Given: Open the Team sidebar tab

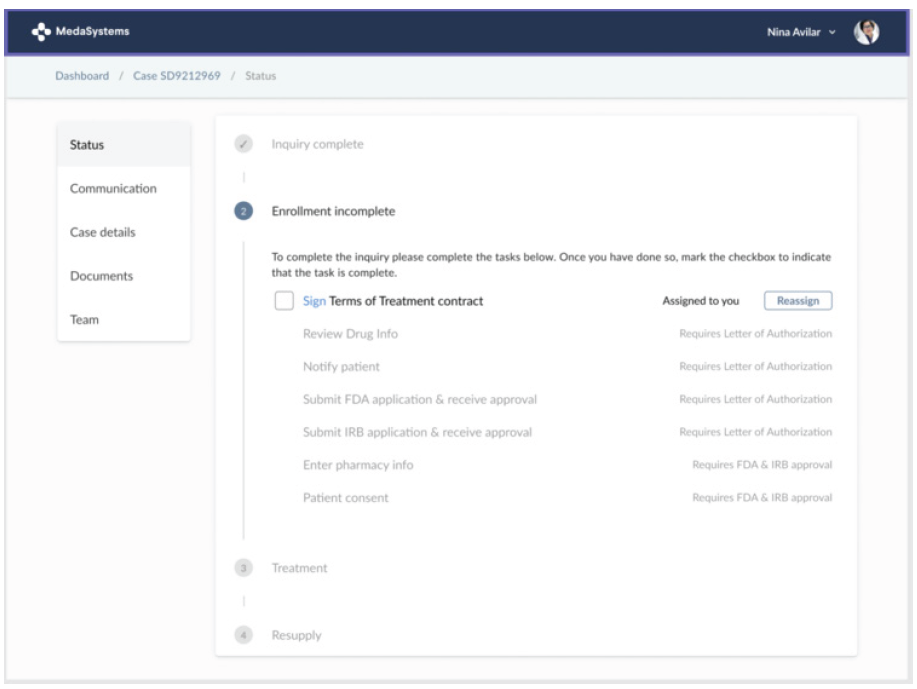Looking at the screenshot, I should click(84, 320).
